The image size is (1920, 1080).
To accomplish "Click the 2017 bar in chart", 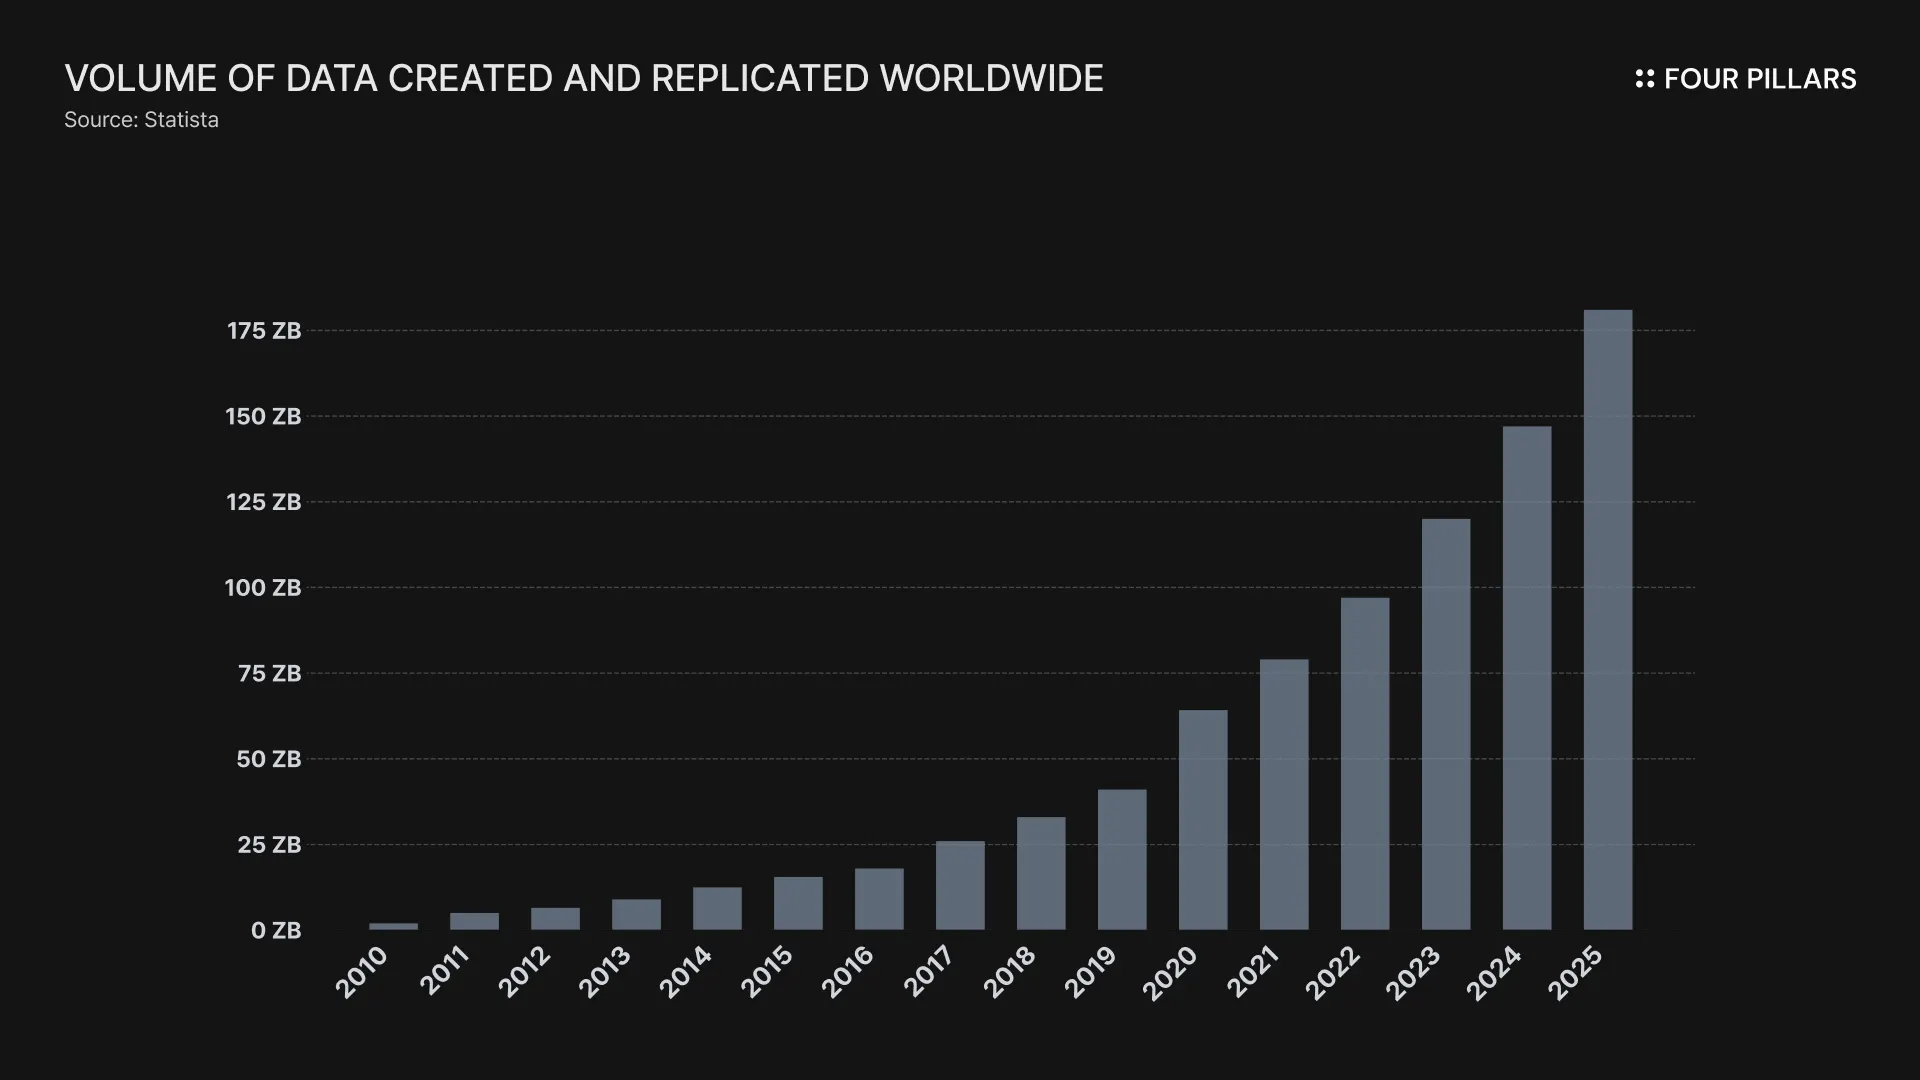I will [x=959, y=885].
